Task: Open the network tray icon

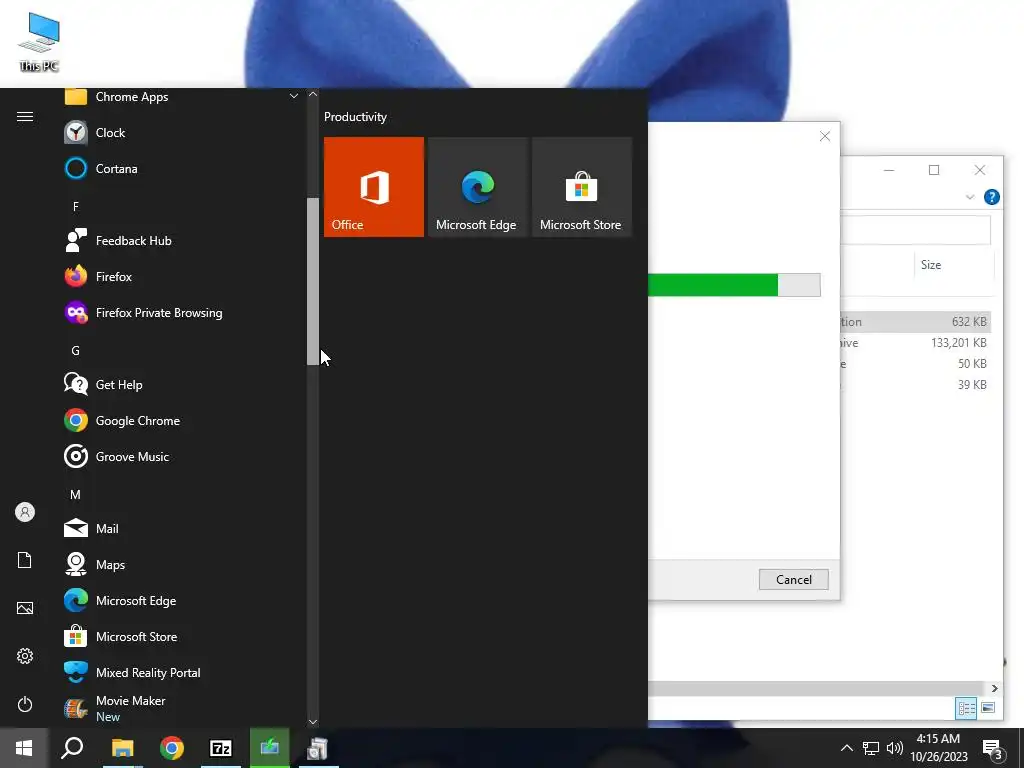Action: 871,748
